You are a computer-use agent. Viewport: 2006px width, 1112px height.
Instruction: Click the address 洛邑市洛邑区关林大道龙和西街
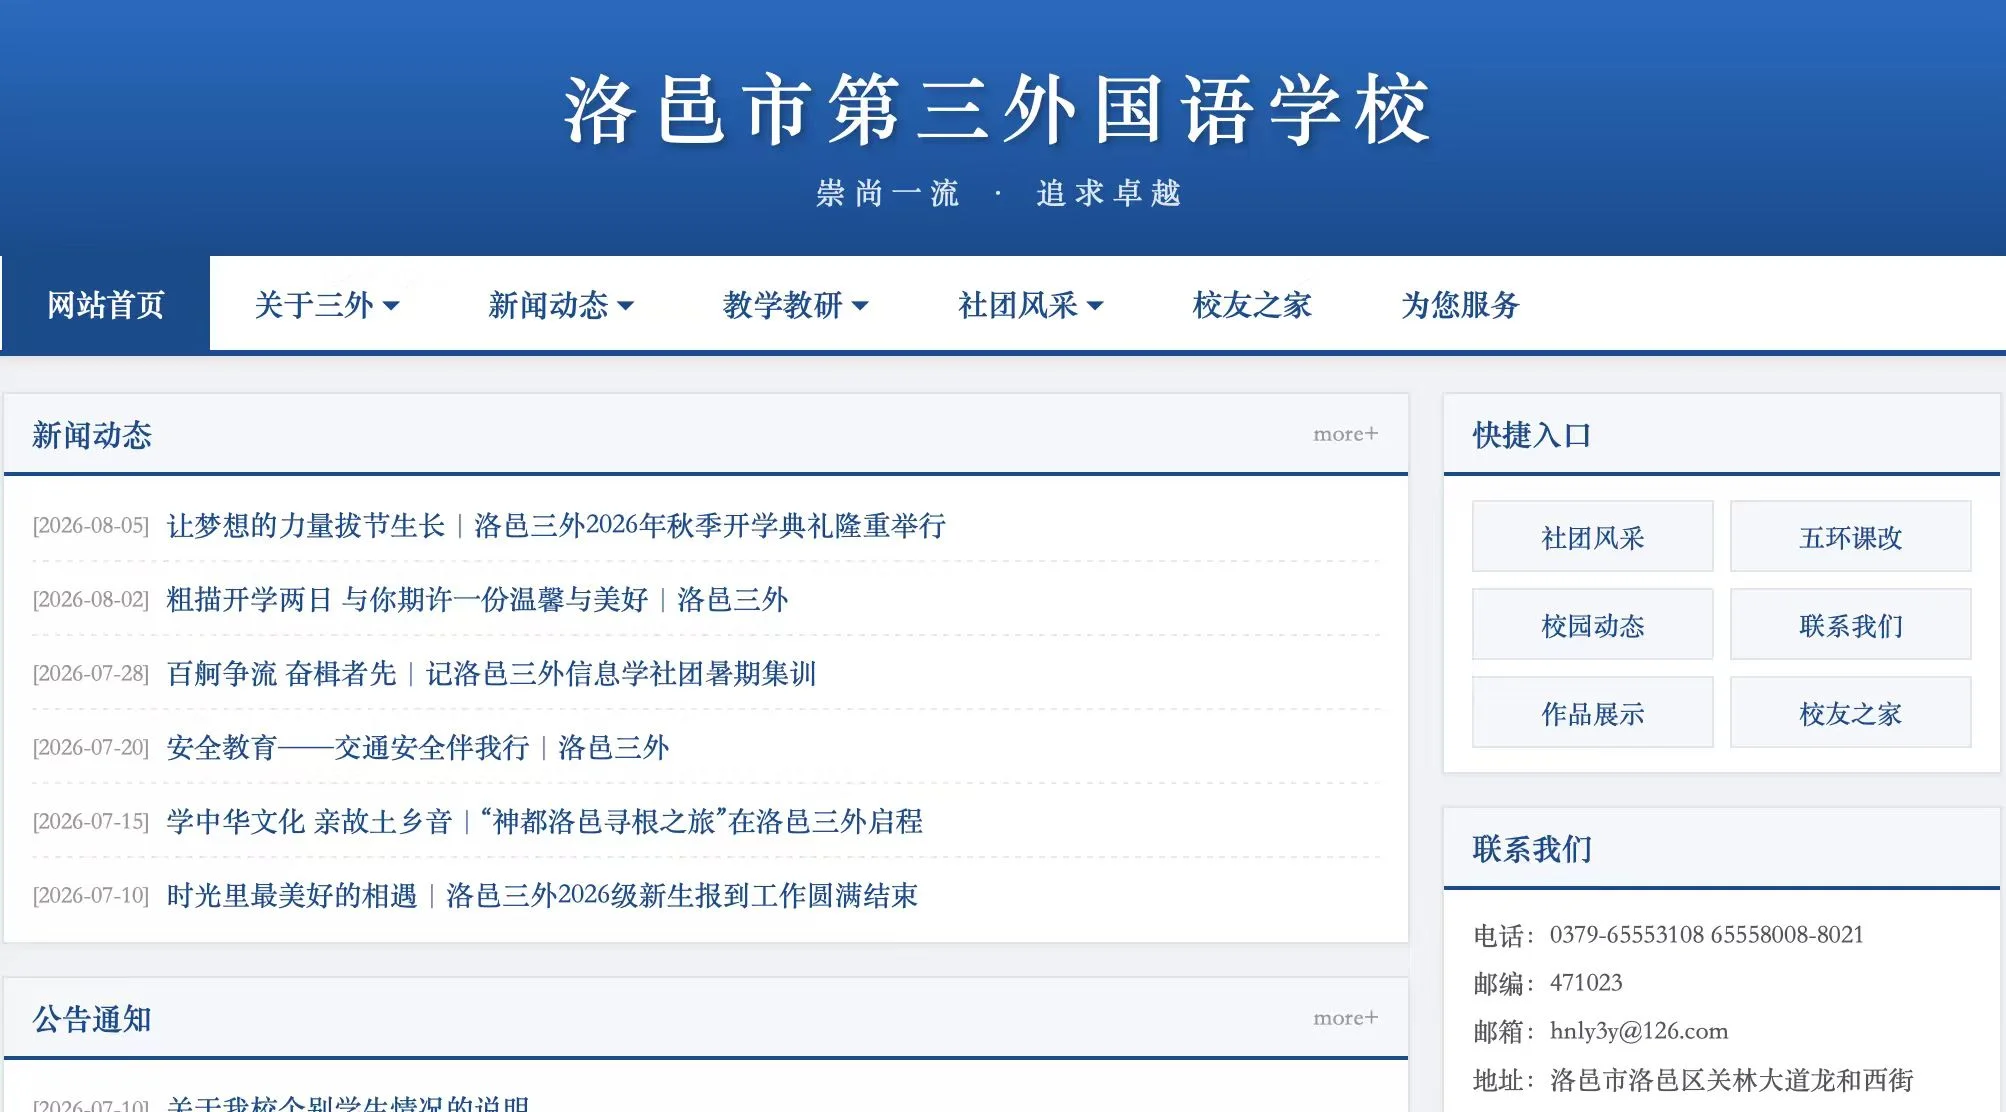coord(1732,1080)
